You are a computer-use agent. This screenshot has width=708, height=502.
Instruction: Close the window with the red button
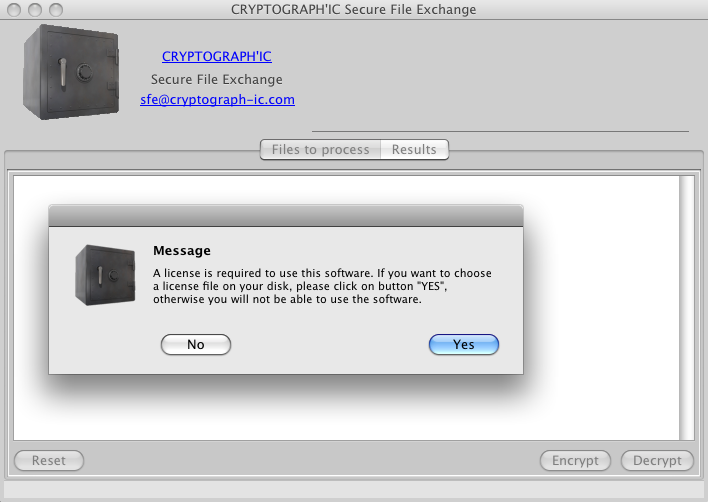(x=13, y=10)
